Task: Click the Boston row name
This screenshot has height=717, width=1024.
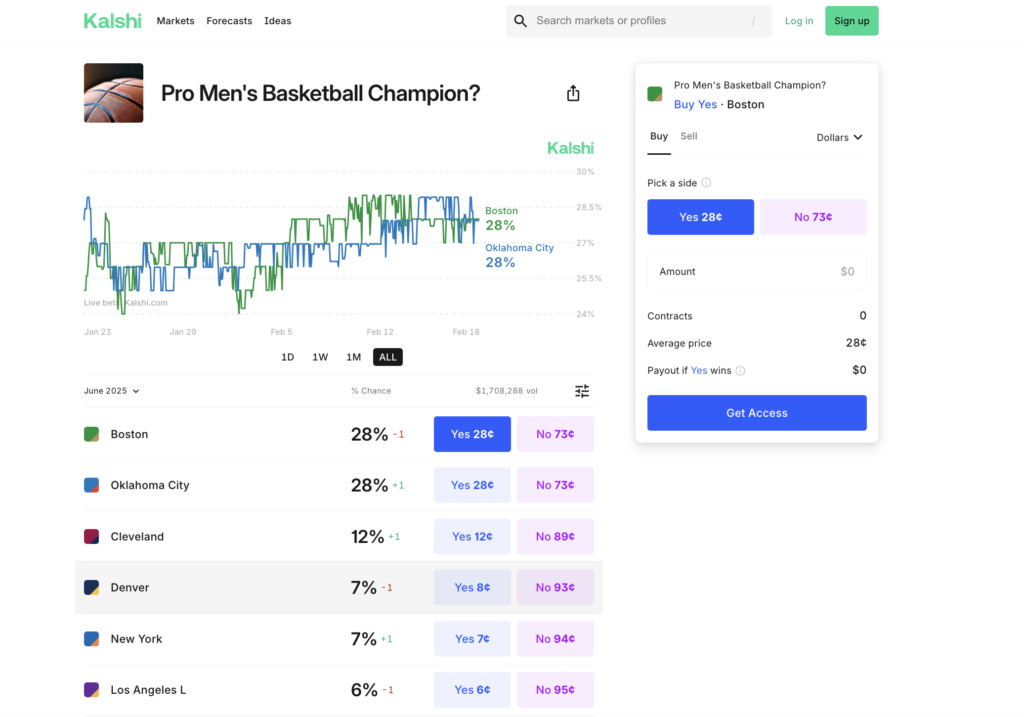Action: (129, 434)
